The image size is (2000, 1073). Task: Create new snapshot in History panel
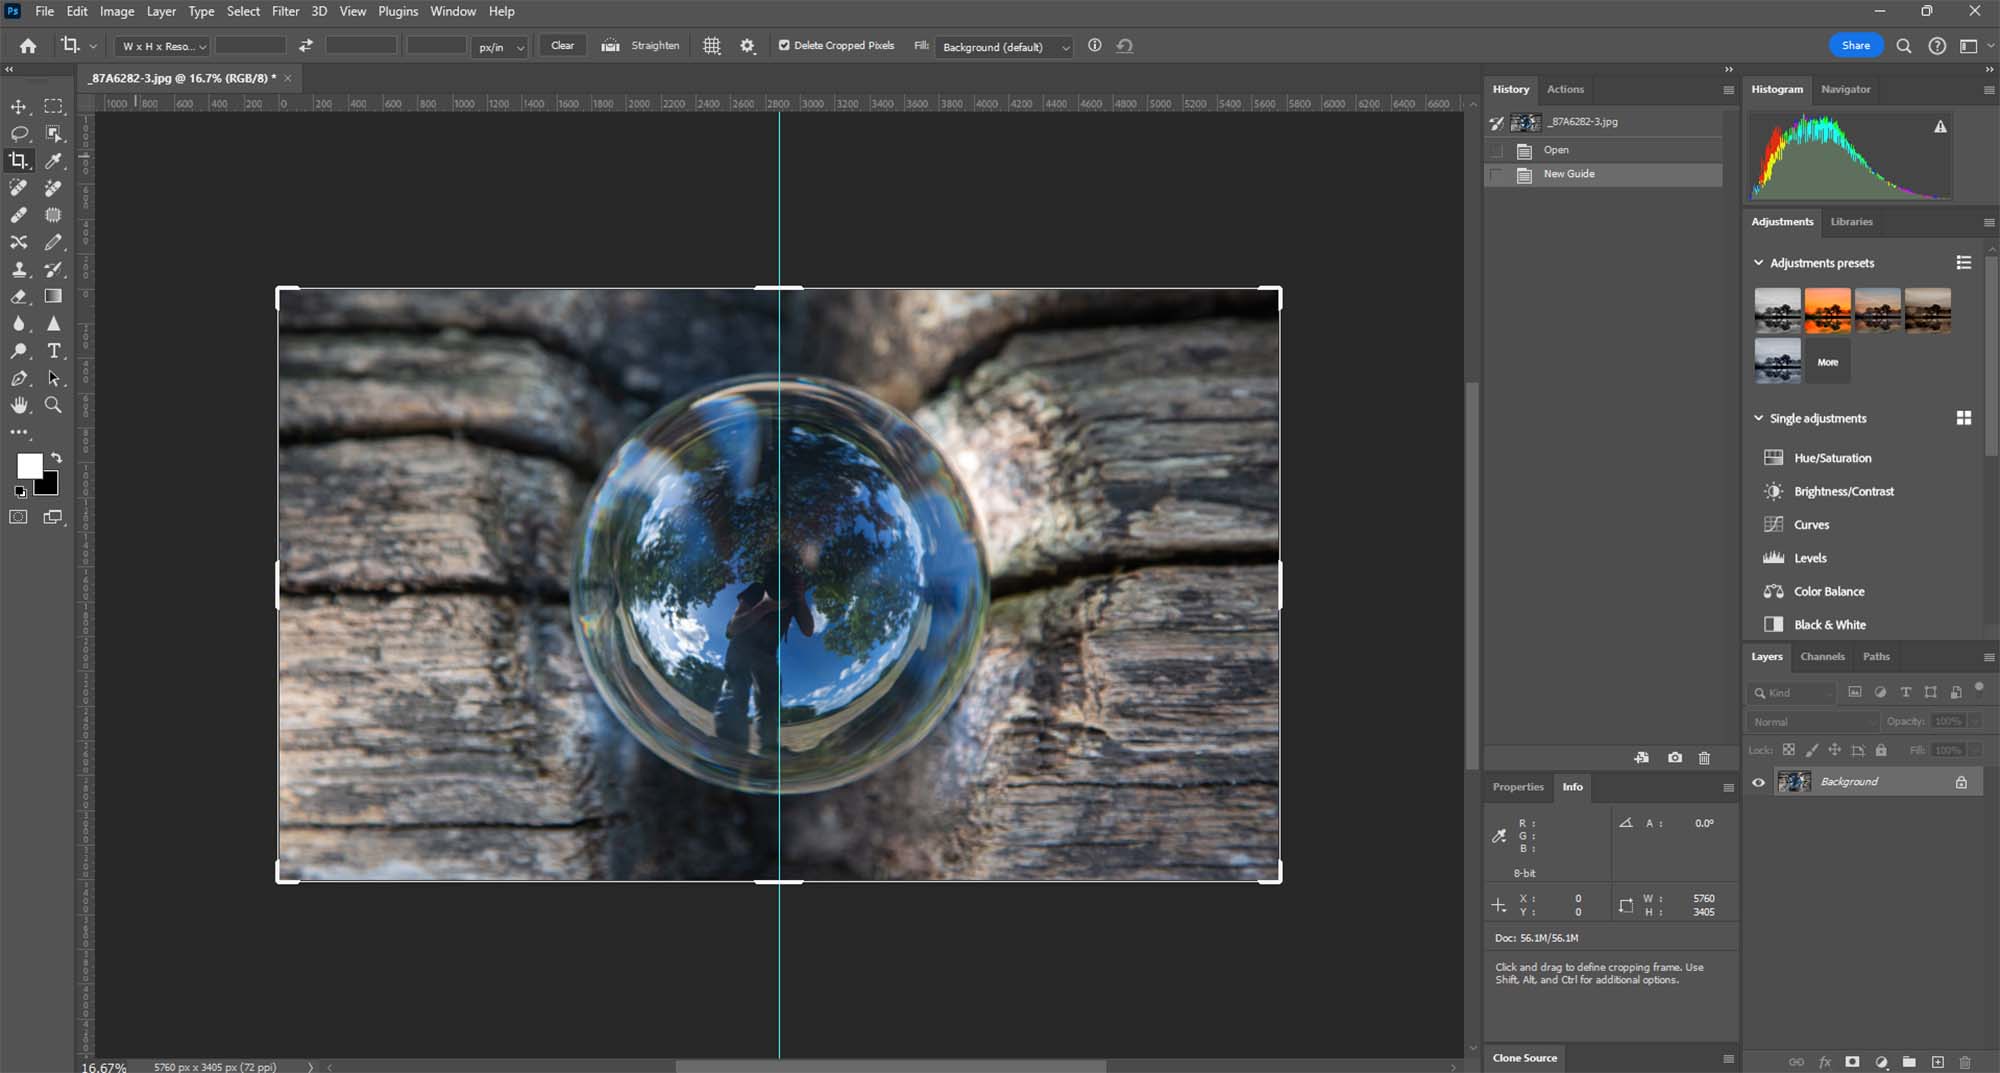pyautogui.click(x=1675, y=758)
